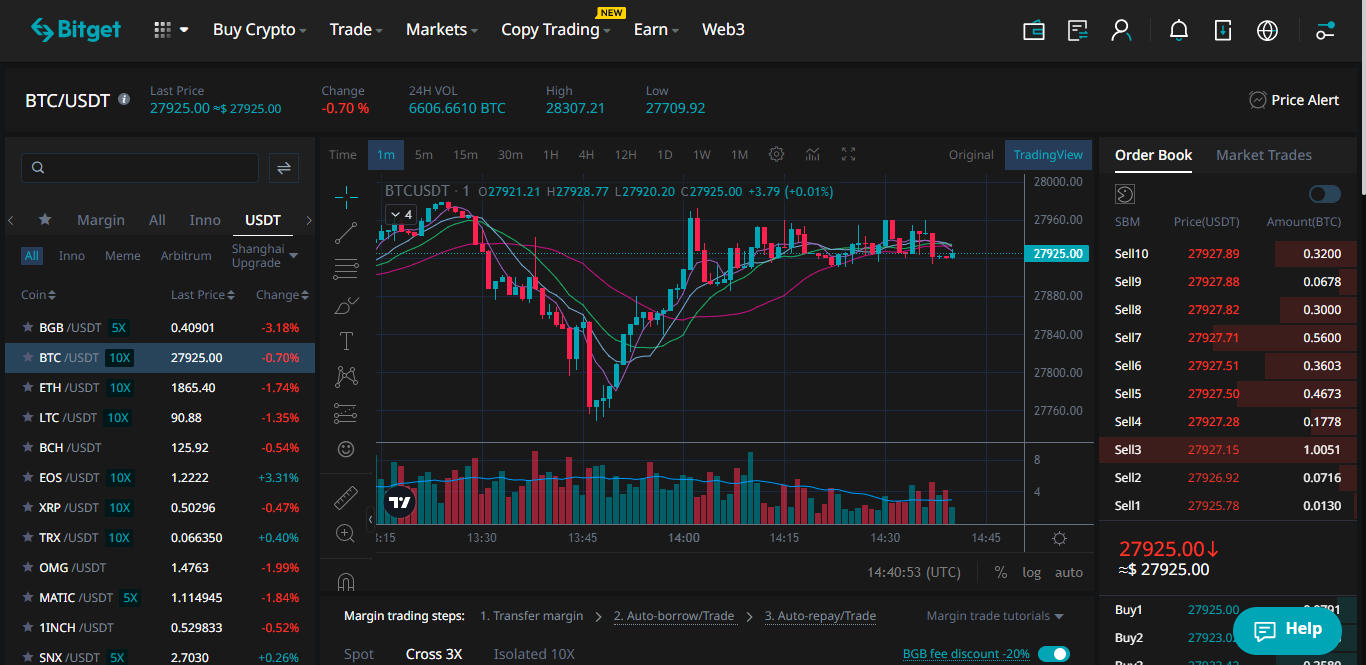
Task: Filter coins by Meme category
Action: point(123,256)
